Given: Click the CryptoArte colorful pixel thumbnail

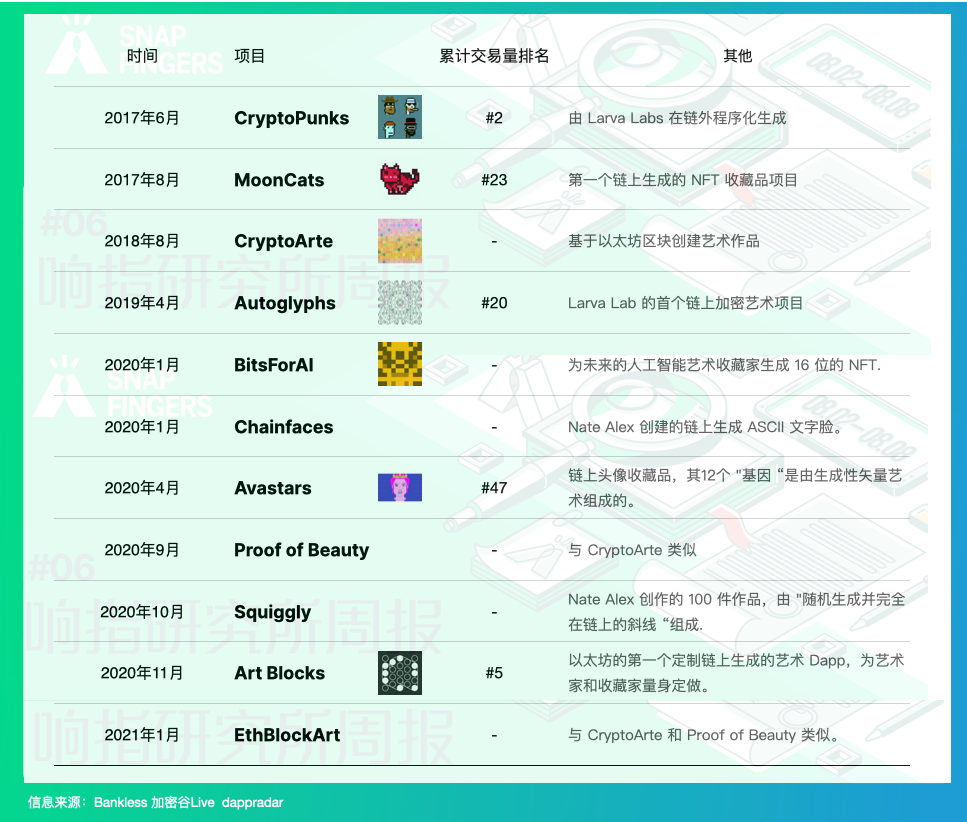Looking at the screenshot, I should point(400,240).
